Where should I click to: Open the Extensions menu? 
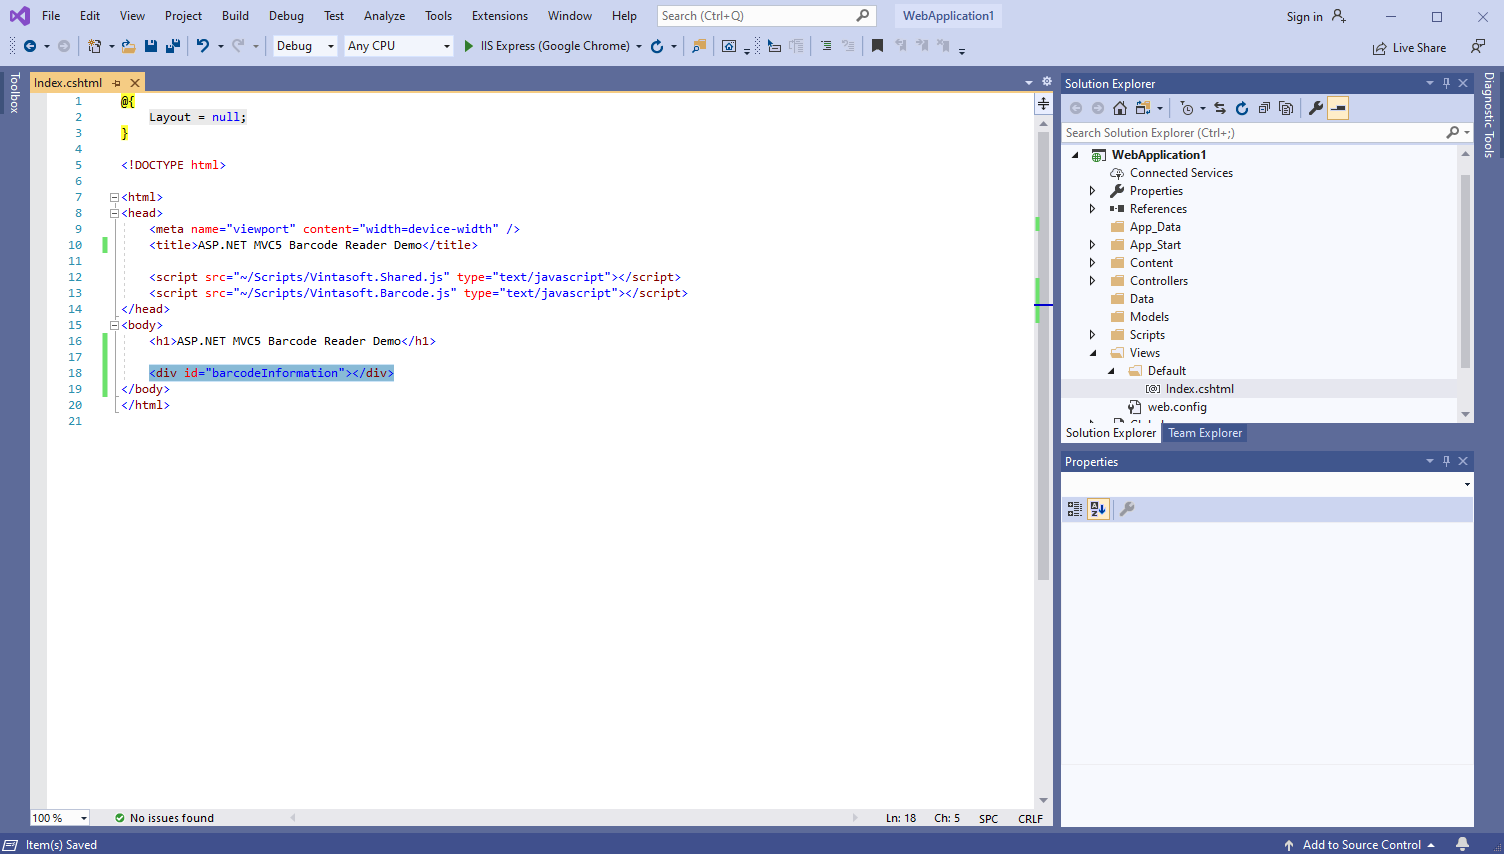499,16
